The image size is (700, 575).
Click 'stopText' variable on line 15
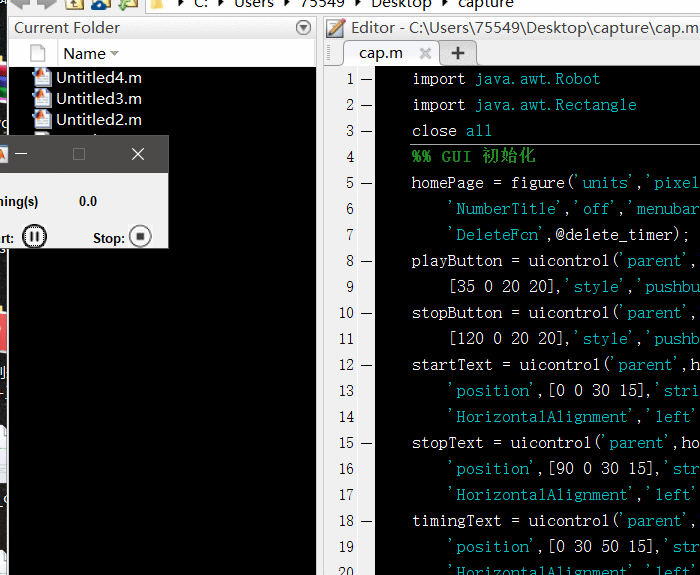(447, 443)
